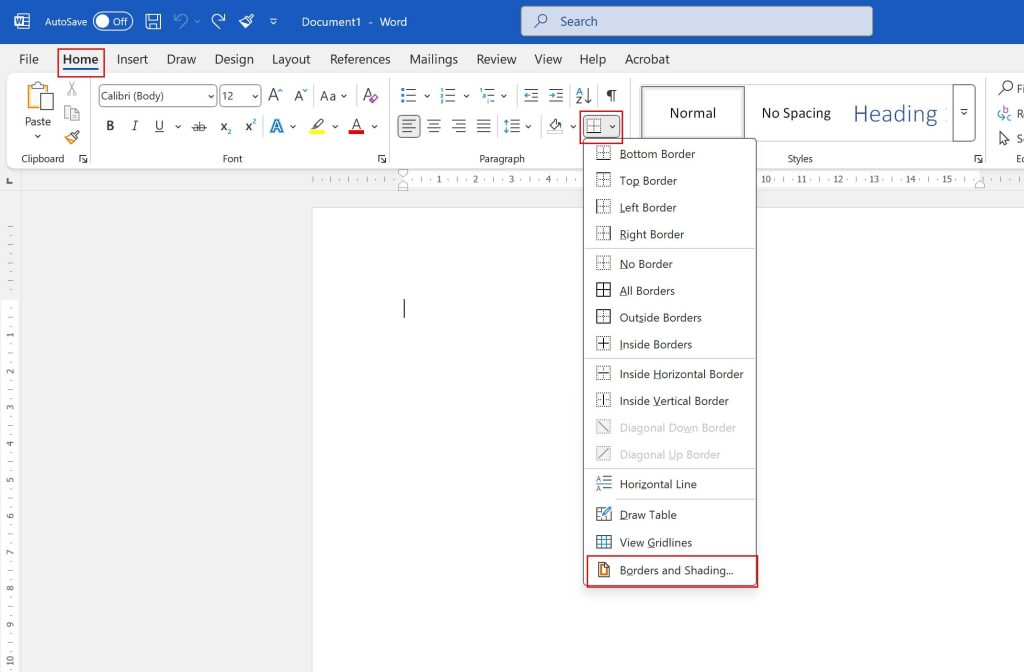Click the Sort icon
1024x672 pixels.
[584, 96]
